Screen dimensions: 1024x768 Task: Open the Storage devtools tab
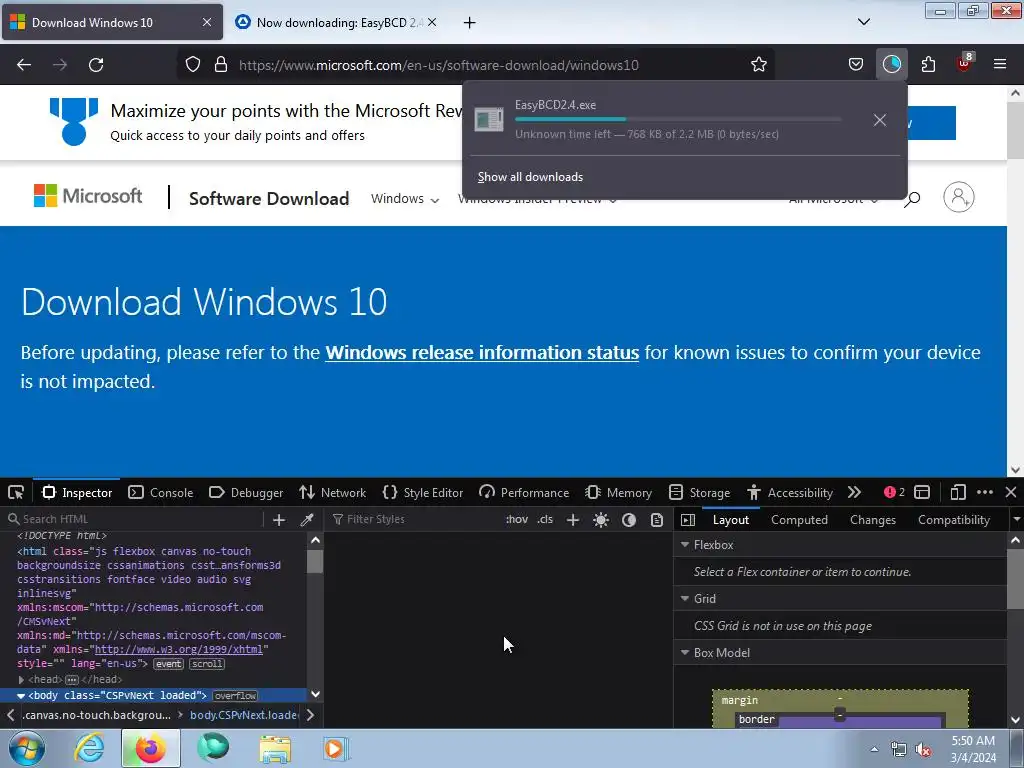699,492
